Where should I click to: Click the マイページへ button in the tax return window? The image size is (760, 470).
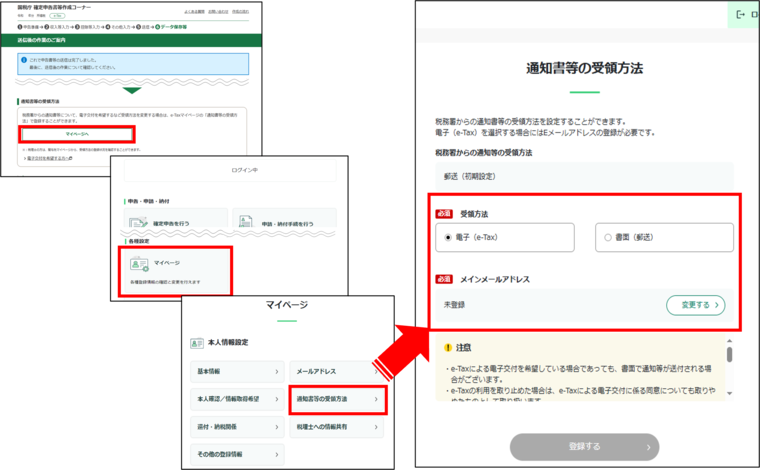pyautogui.click(x=77, y=134)
